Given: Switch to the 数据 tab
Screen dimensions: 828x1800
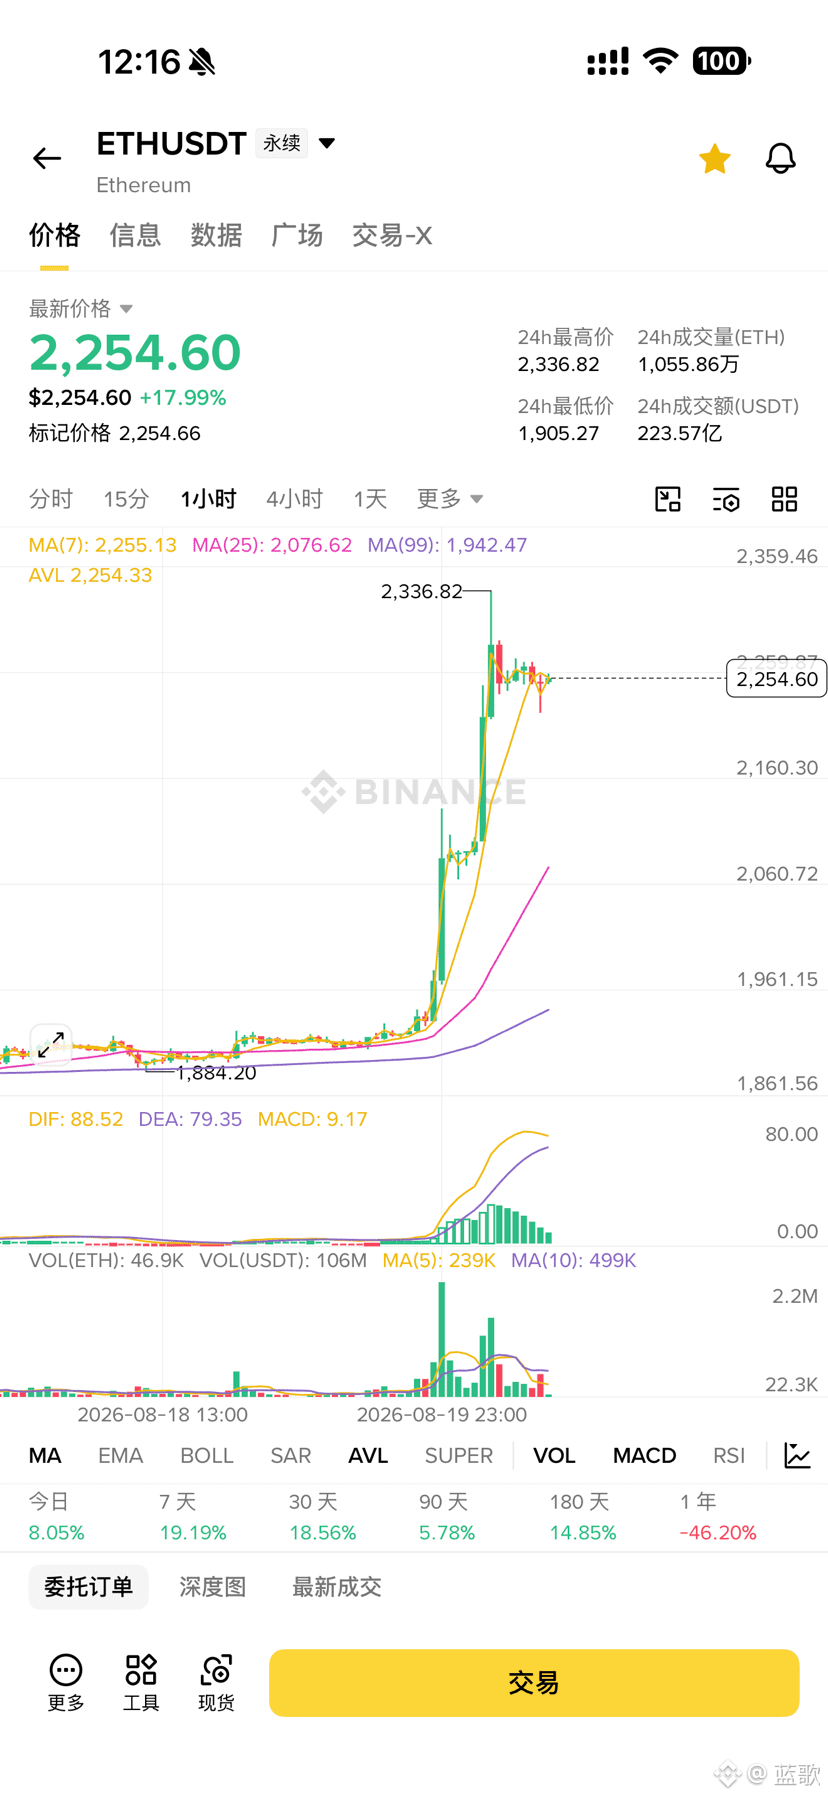Looking at the screenshot, I should point(216,235).
